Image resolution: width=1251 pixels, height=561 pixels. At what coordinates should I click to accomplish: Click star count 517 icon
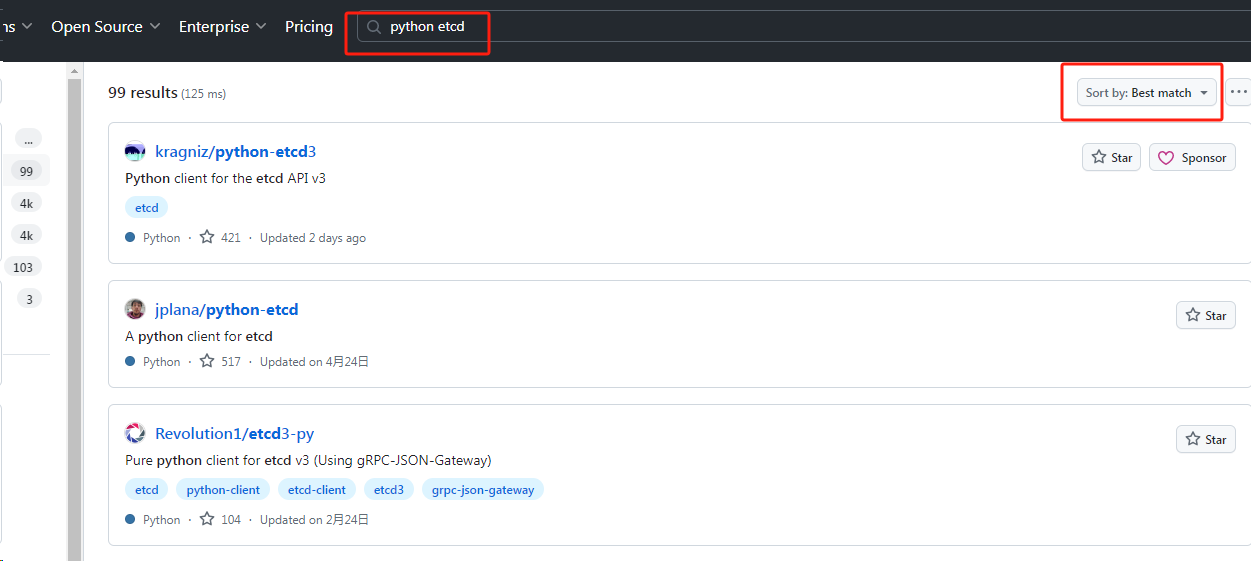click(x=207, y=362)
